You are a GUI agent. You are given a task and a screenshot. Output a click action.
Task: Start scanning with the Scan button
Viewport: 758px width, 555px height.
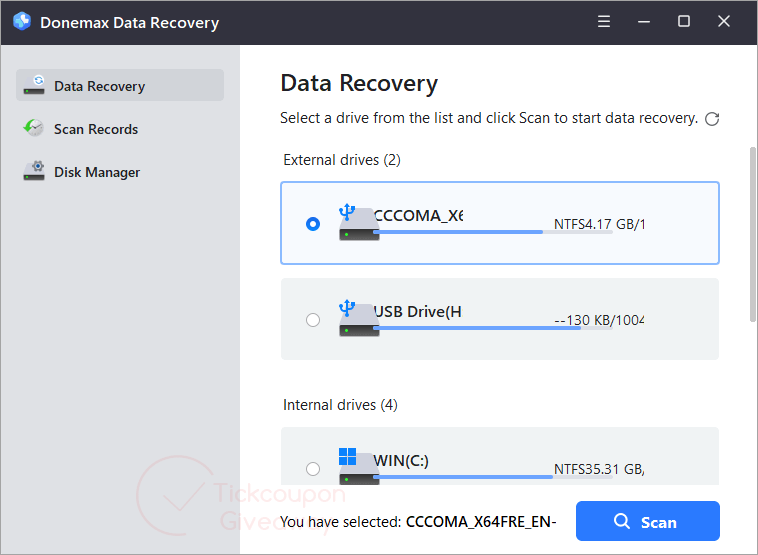tap(648, 521)
